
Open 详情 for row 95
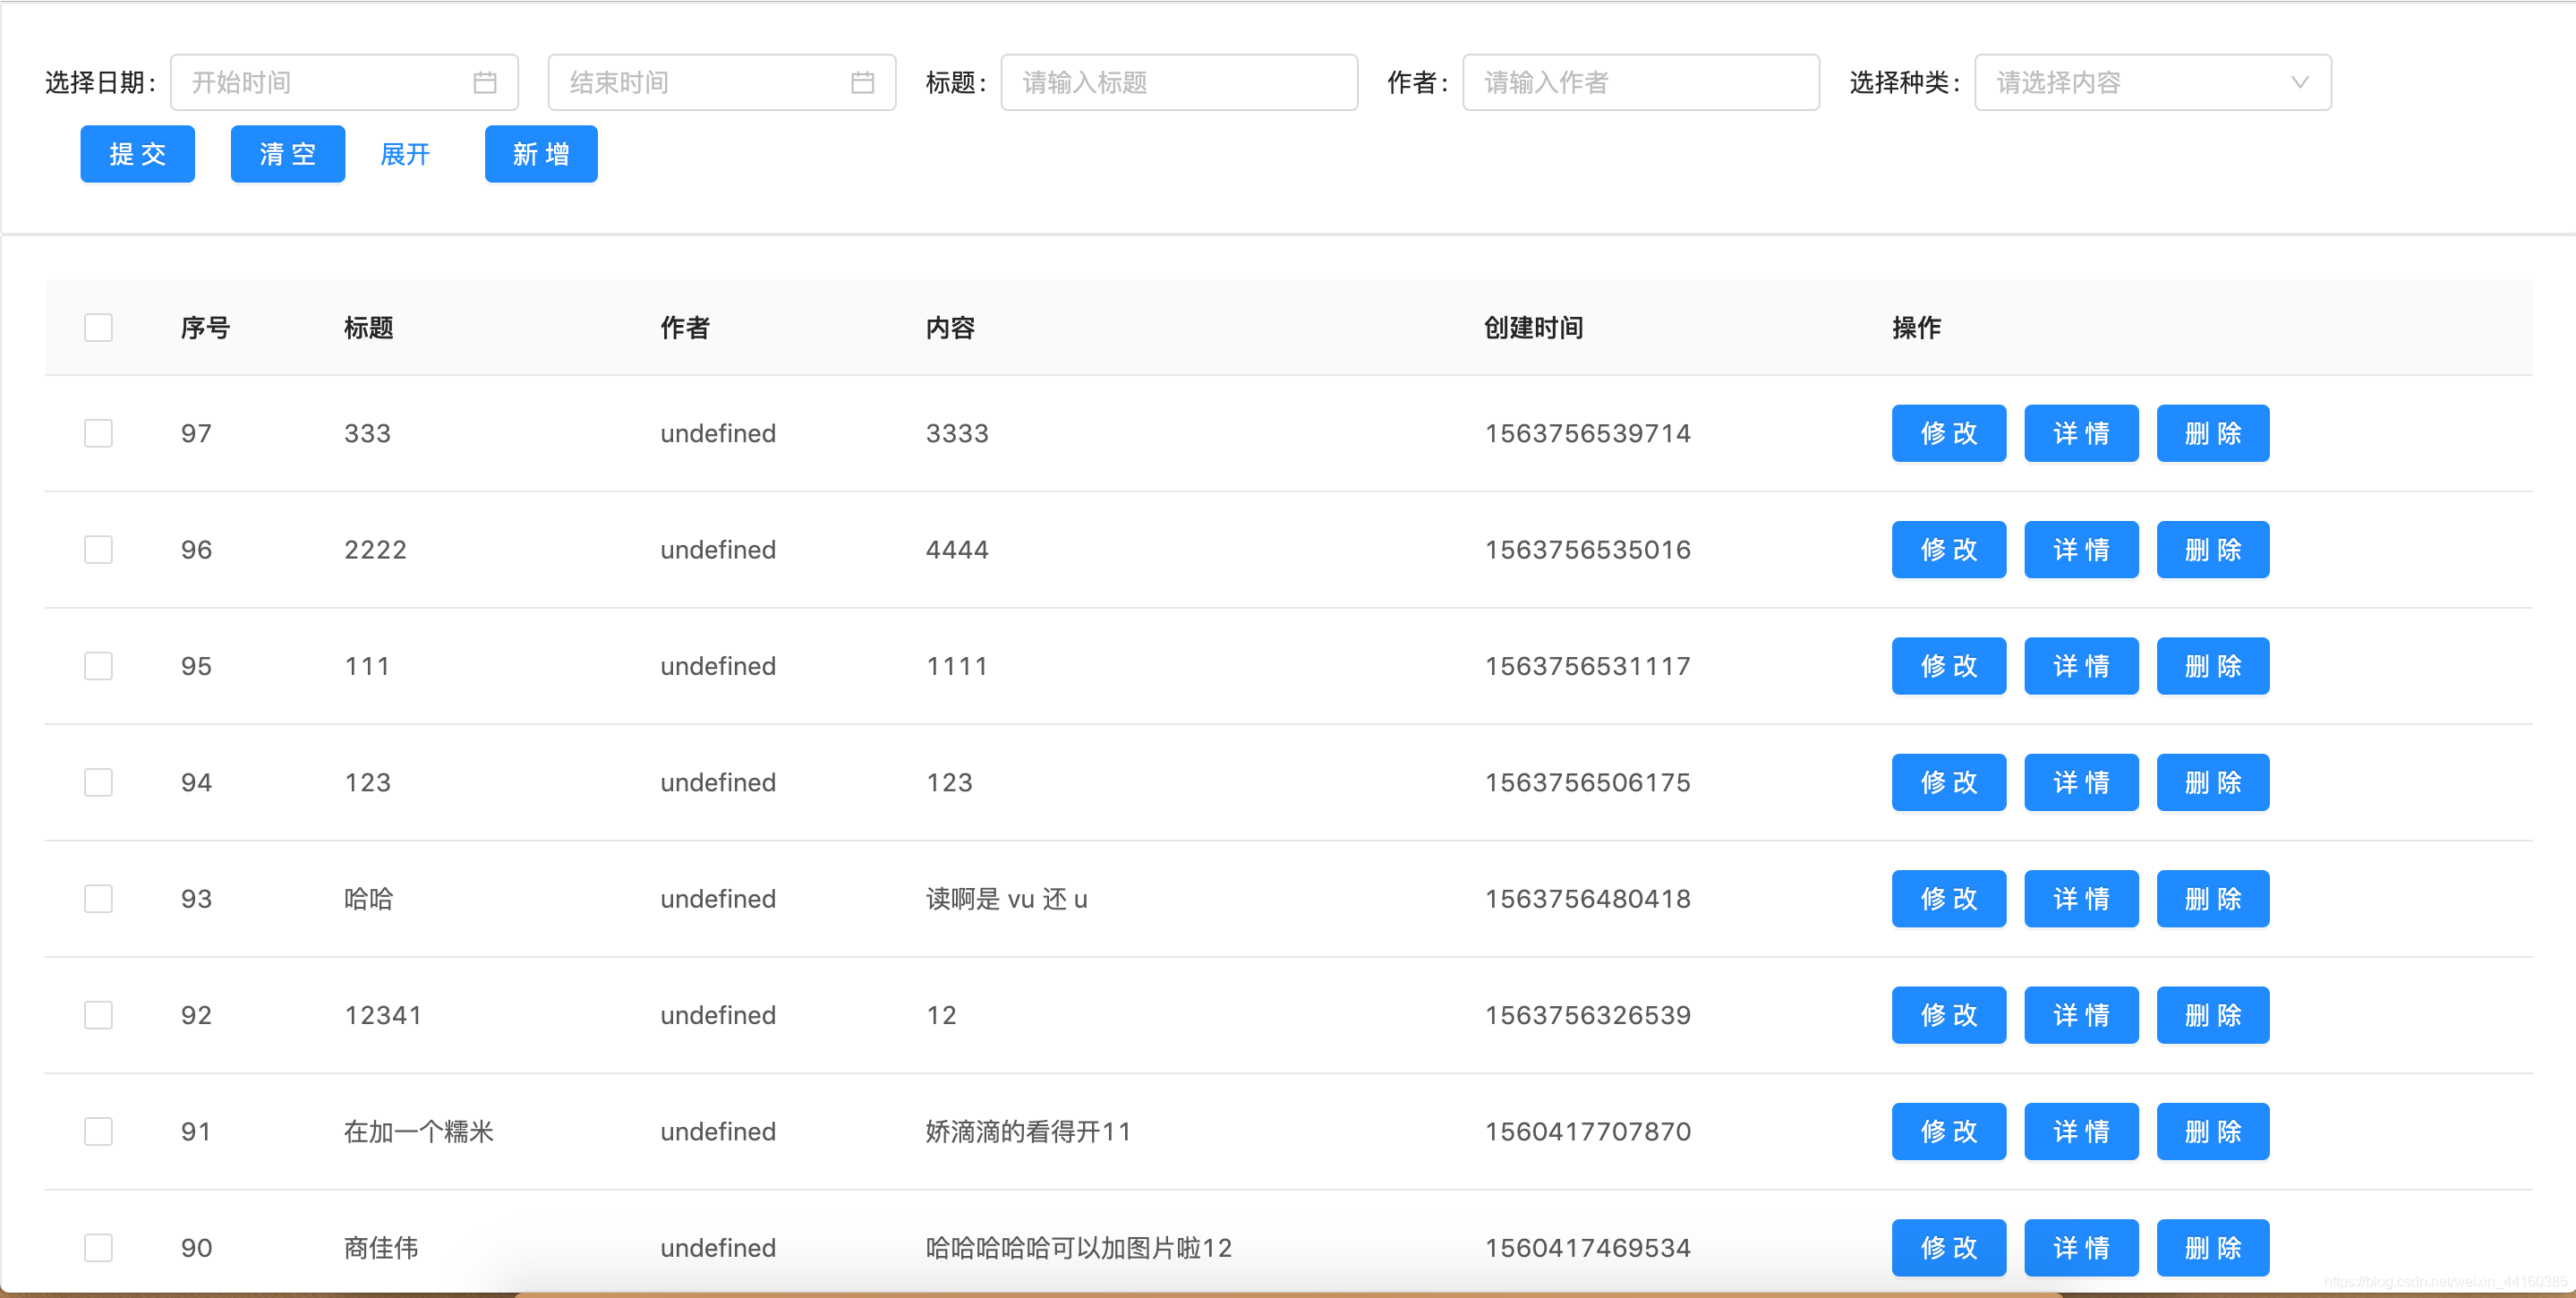point(2080,666)
